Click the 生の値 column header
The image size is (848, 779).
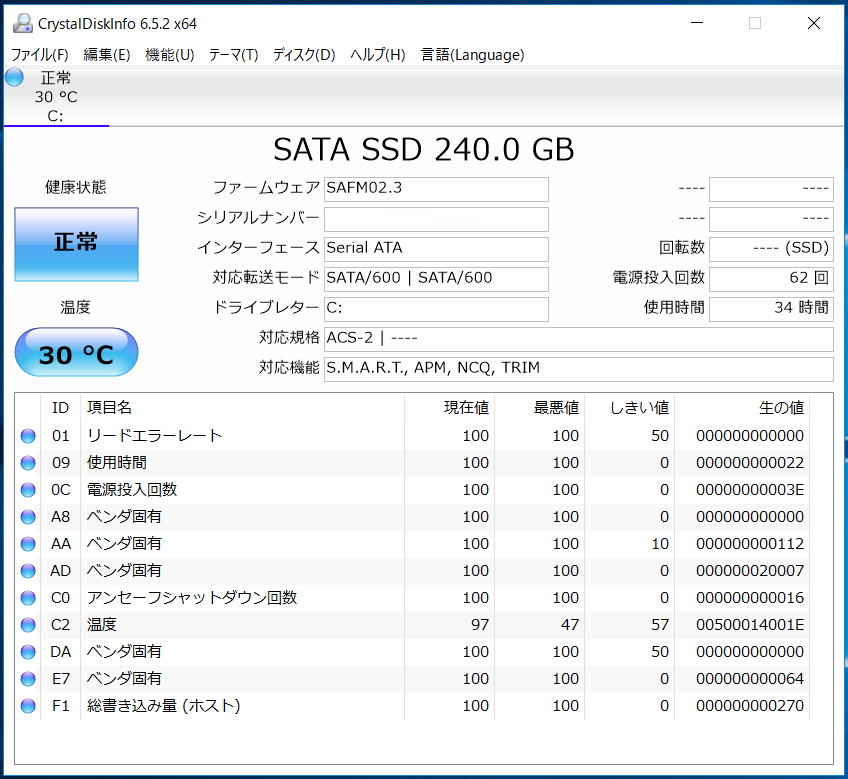point(742,407)
